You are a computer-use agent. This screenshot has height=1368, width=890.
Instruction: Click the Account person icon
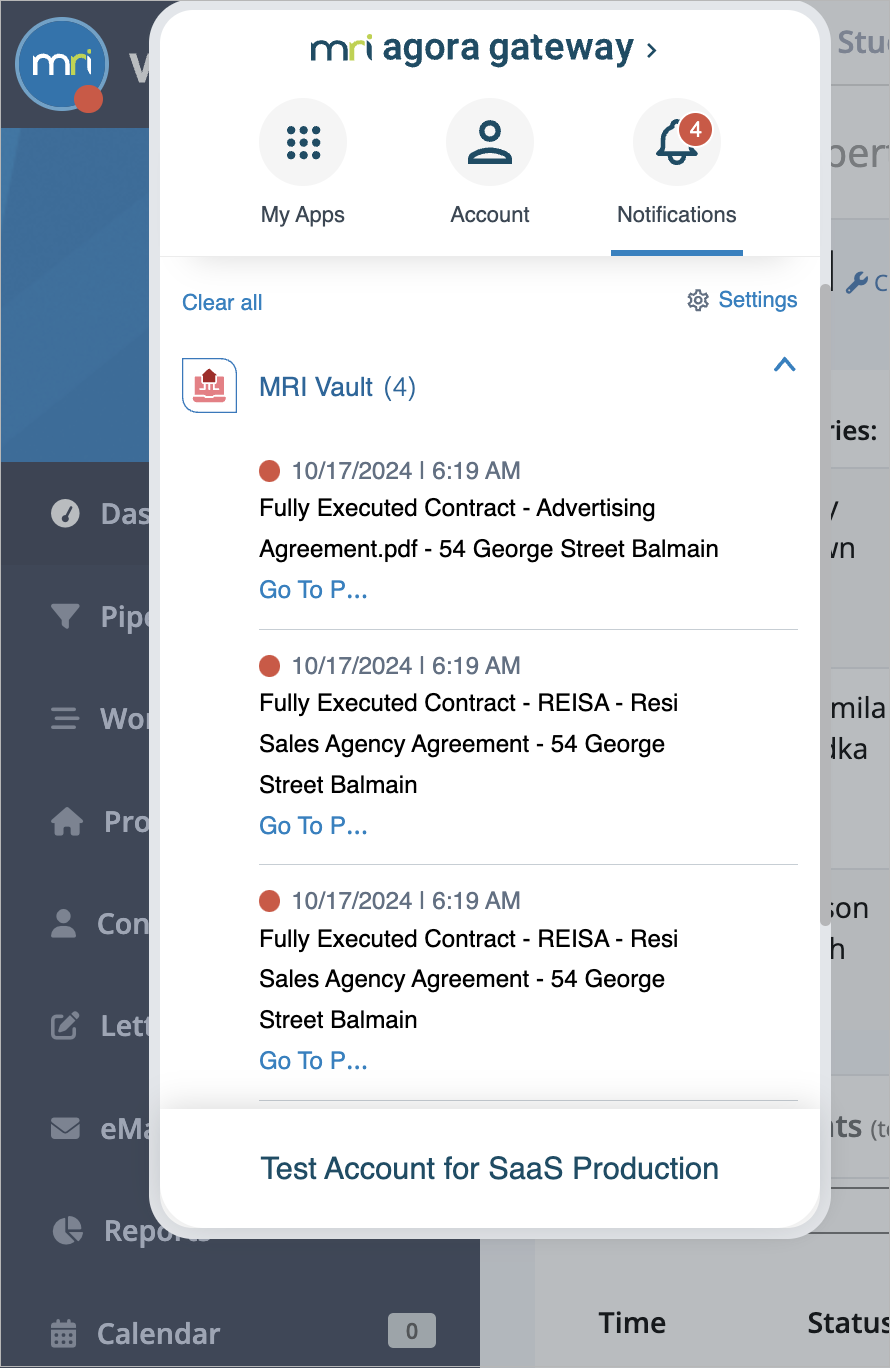point(490,143)
